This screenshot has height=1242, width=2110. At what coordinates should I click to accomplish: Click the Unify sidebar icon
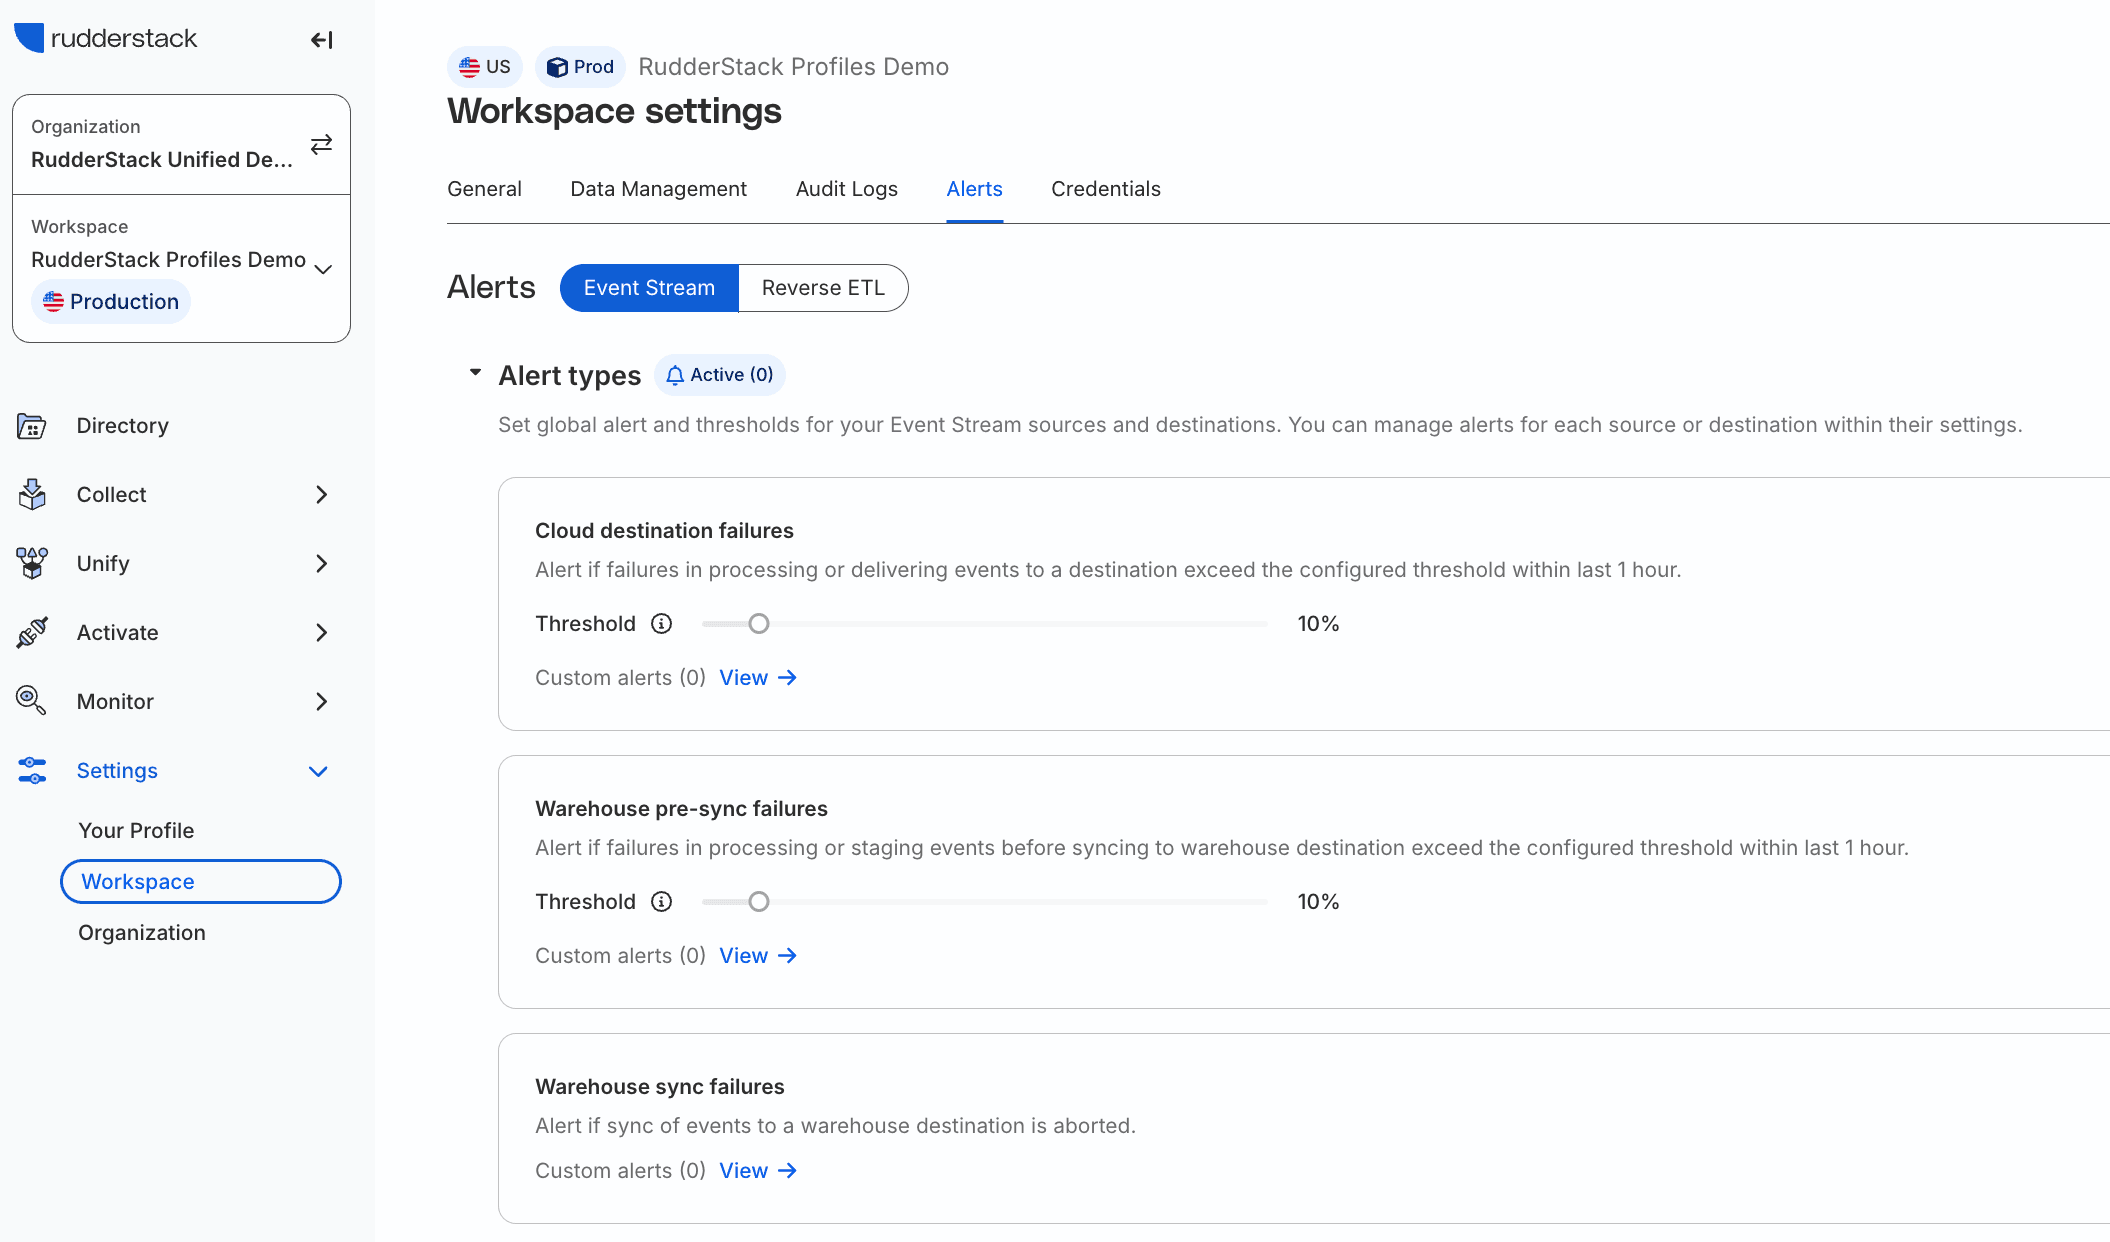pos(32,564)
